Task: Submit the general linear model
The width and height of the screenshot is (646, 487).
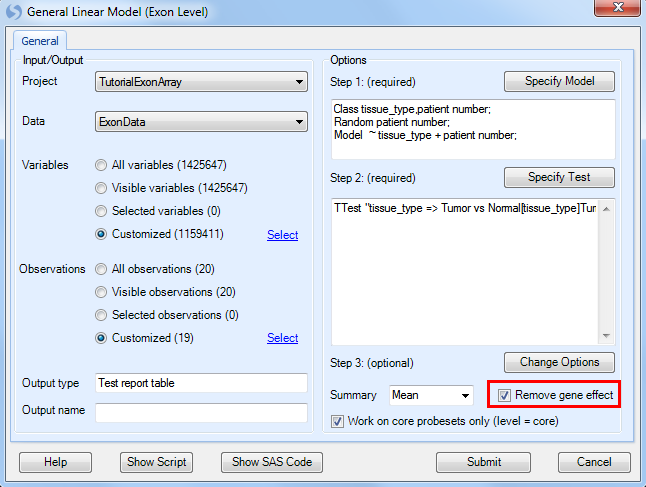Action: pyautogui.click(x=483, y=462)
